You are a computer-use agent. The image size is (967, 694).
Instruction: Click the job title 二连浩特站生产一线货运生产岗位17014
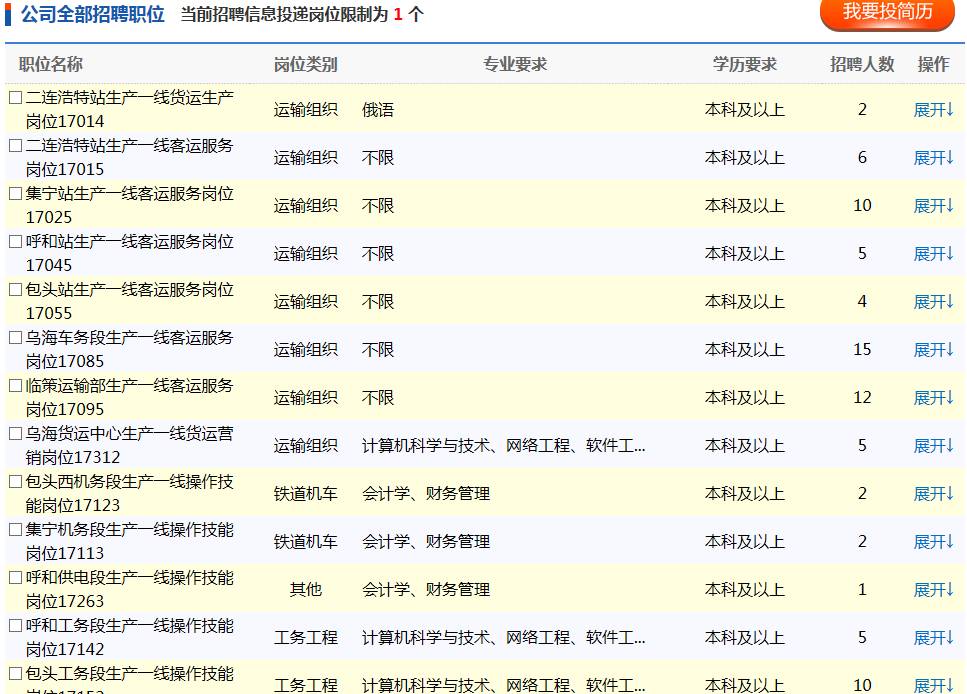(x=130, y=109)
